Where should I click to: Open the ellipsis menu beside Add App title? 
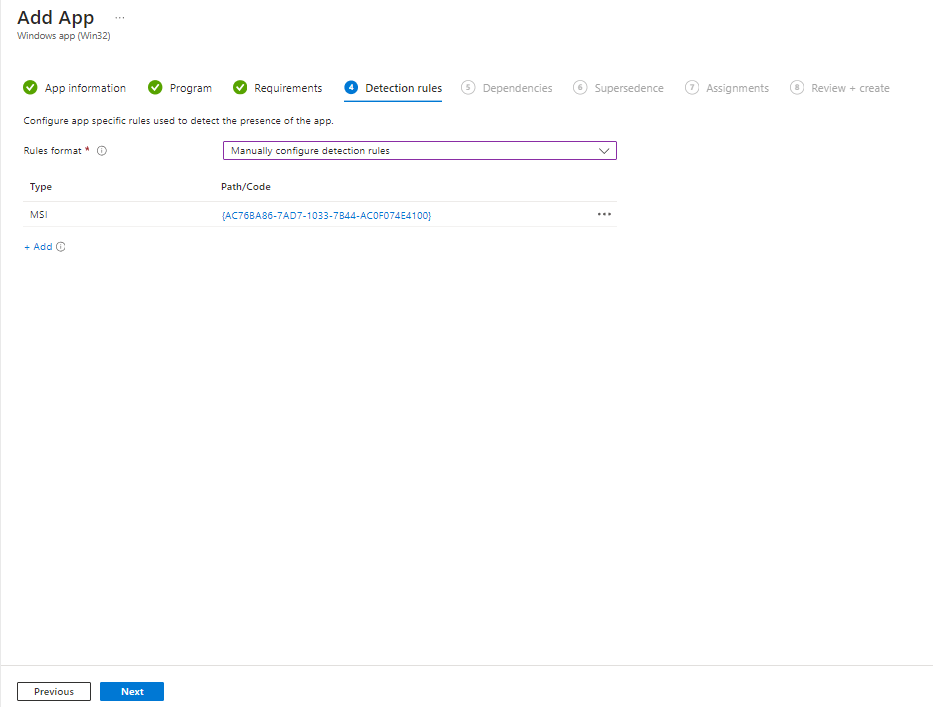[120, 18]
